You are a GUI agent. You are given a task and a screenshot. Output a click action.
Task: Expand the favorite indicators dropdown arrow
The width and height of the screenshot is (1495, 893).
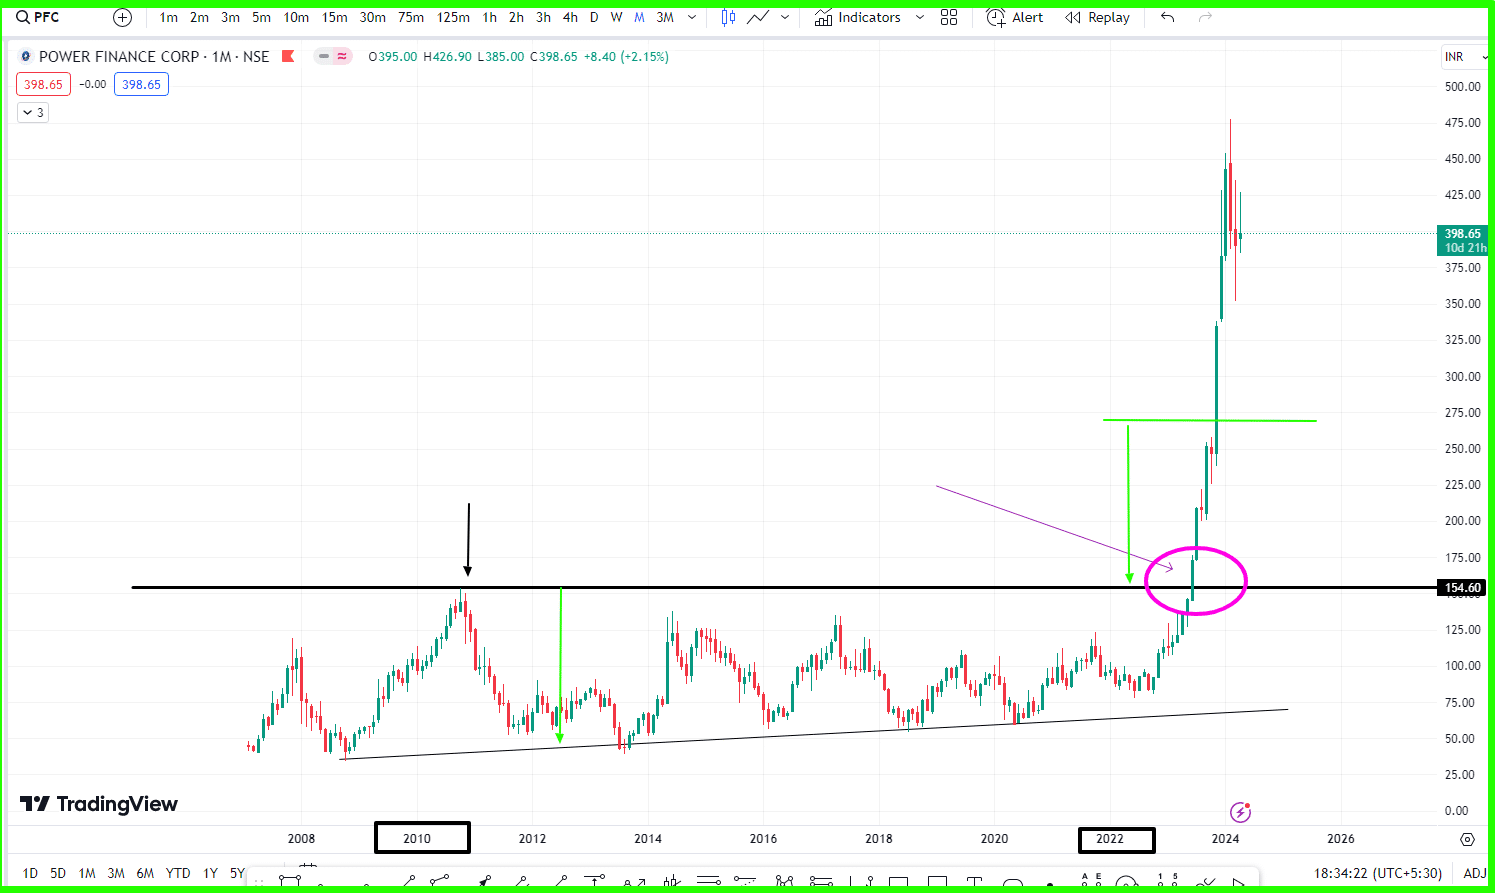tap(920, 17)
